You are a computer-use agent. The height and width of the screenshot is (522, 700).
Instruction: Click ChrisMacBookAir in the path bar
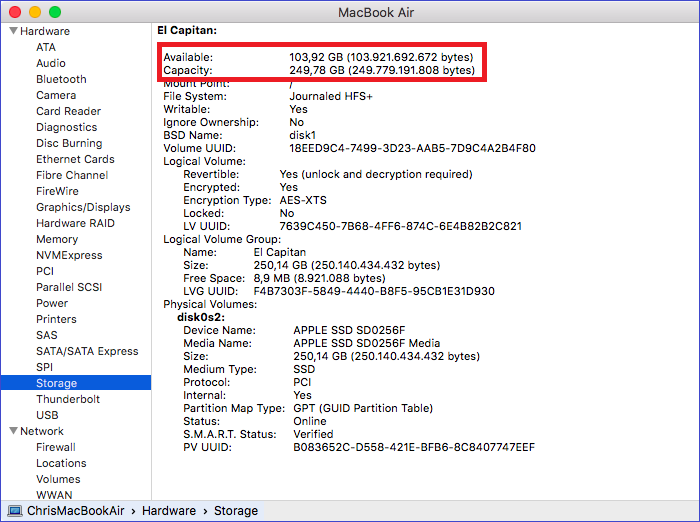point(75,511)
